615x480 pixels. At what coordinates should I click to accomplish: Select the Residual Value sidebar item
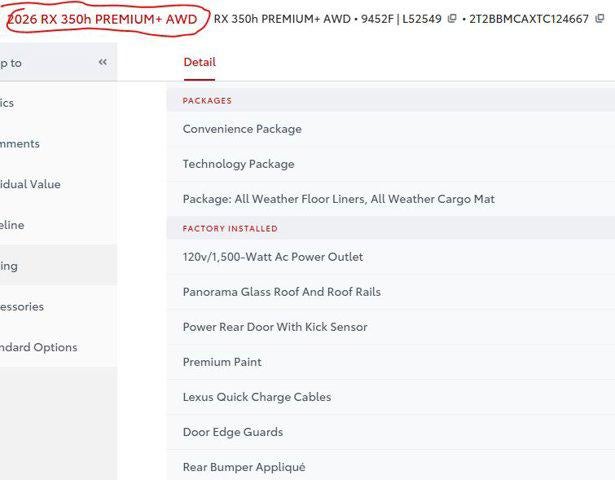click(30, 184)
